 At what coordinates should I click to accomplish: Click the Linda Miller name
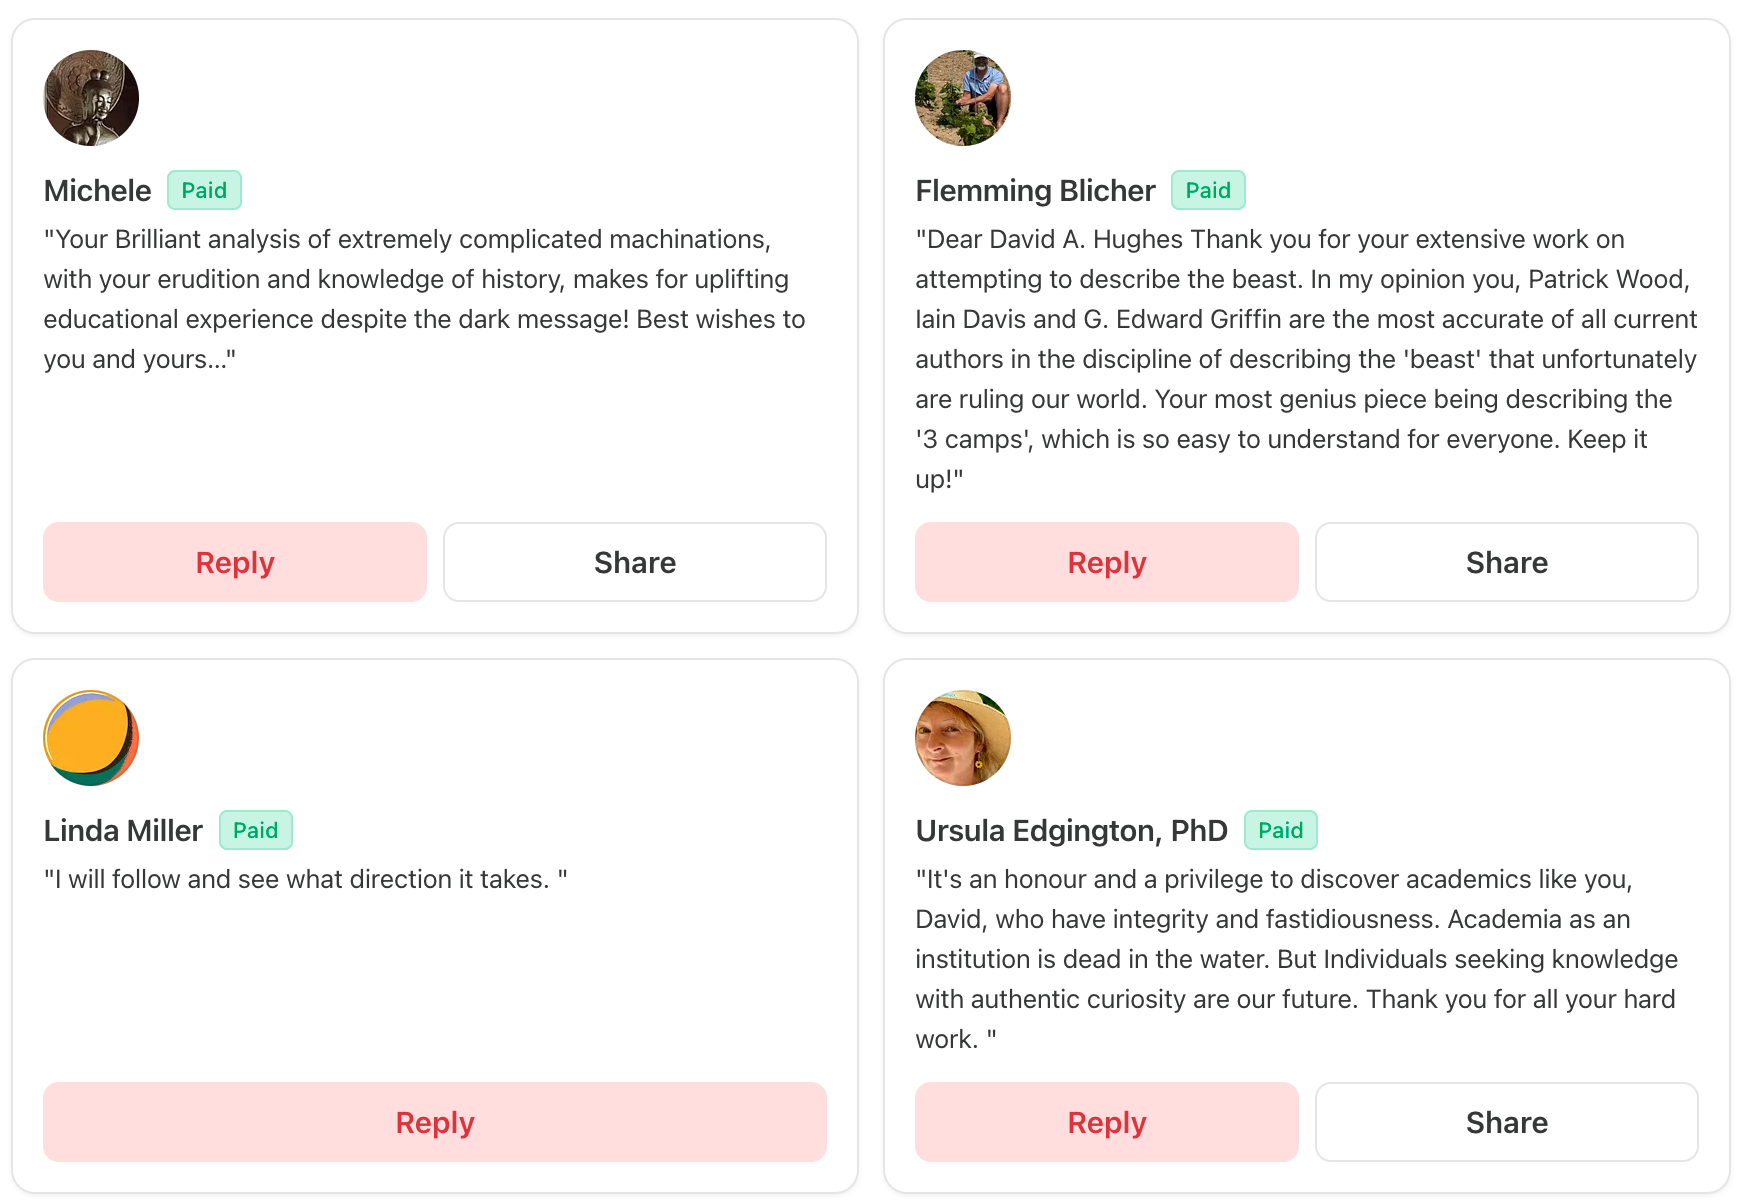coord(123,830)
